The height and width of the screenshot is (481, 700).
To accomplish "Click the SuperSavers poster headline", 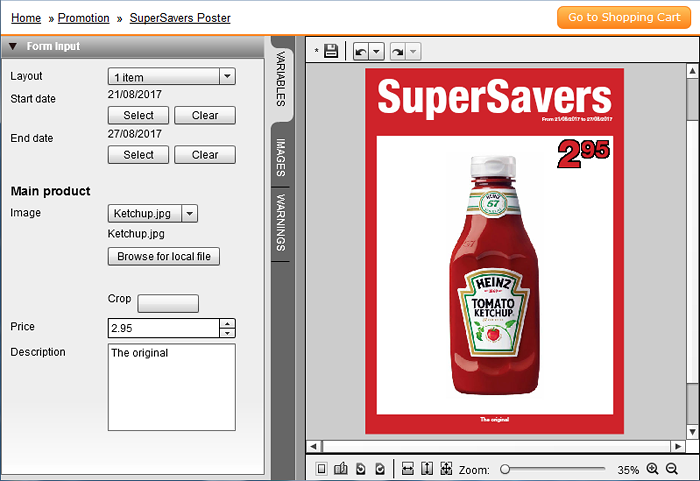I will [x=494, y=97].
